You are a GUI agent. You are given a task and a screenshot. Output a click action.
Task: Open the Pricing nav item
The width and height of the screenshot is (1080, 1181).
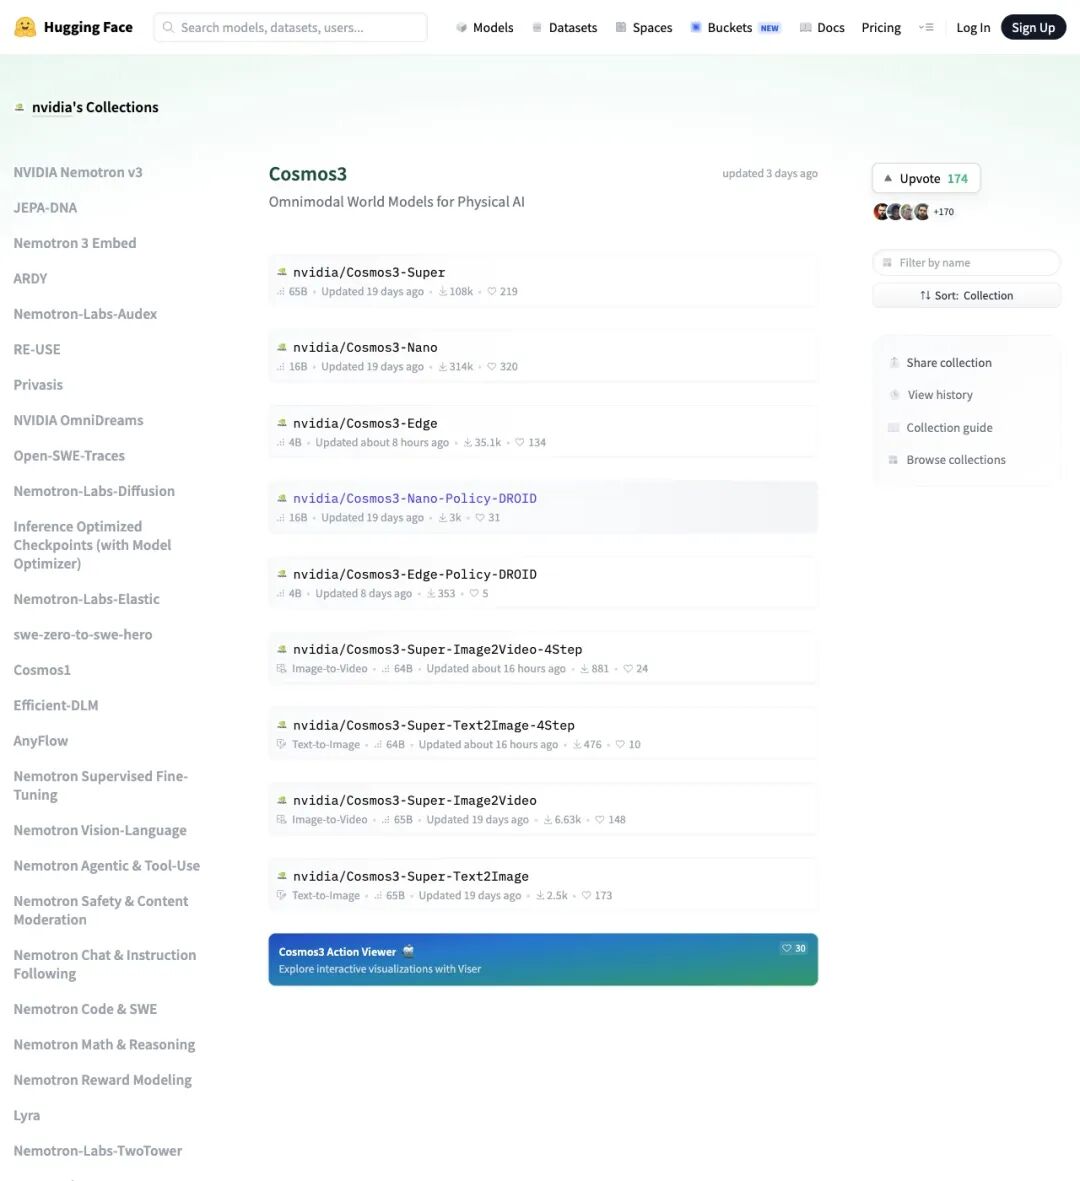coord(881,27)
